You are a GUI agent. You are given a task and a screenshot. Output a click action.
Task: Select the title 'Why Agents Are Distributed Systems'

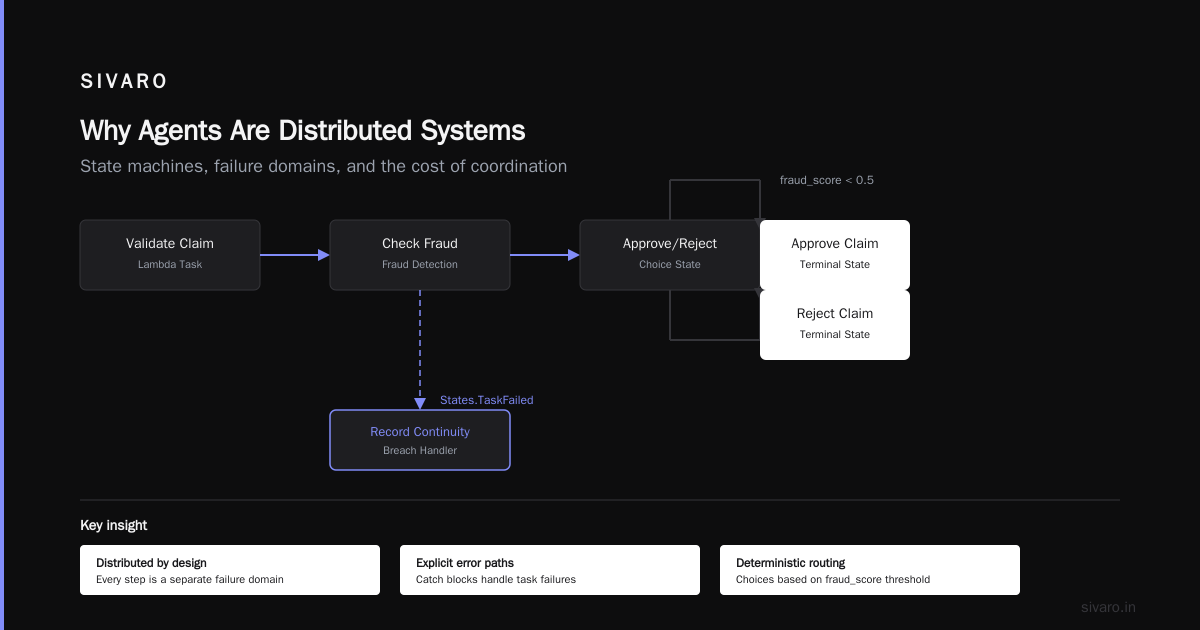click(302, 131)
